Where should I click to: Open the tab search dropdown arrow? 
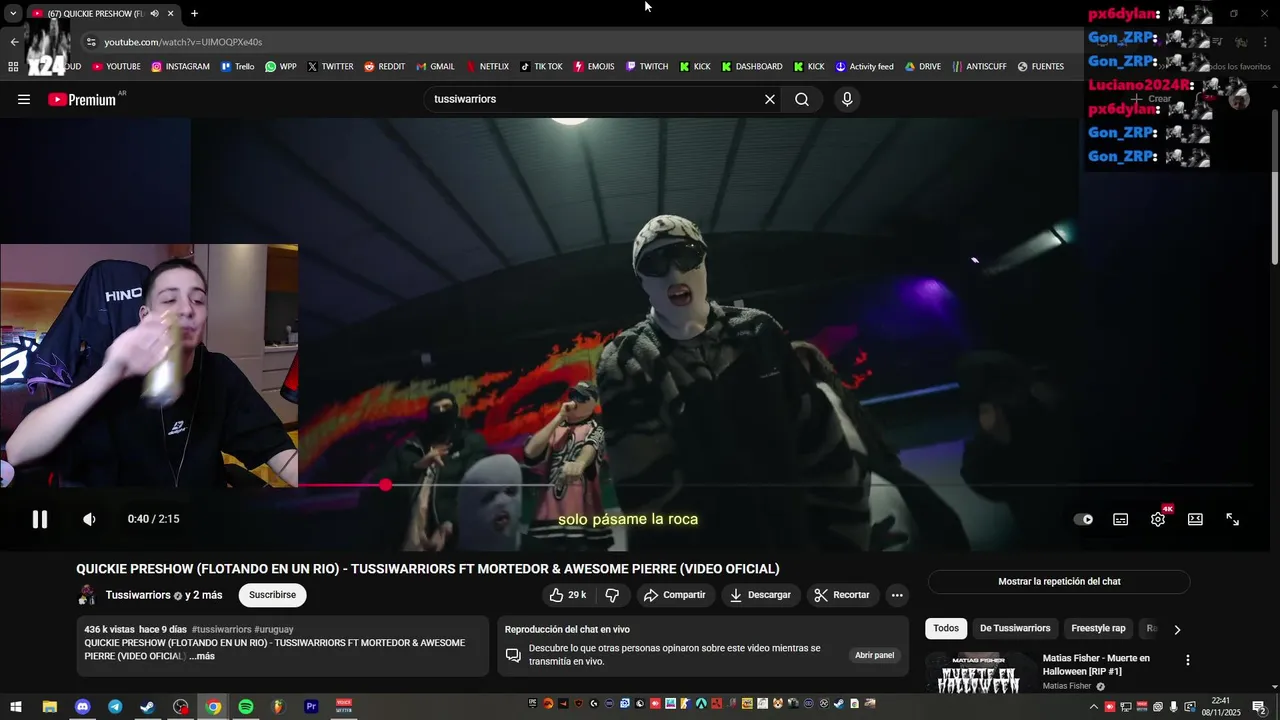point(13,14)
